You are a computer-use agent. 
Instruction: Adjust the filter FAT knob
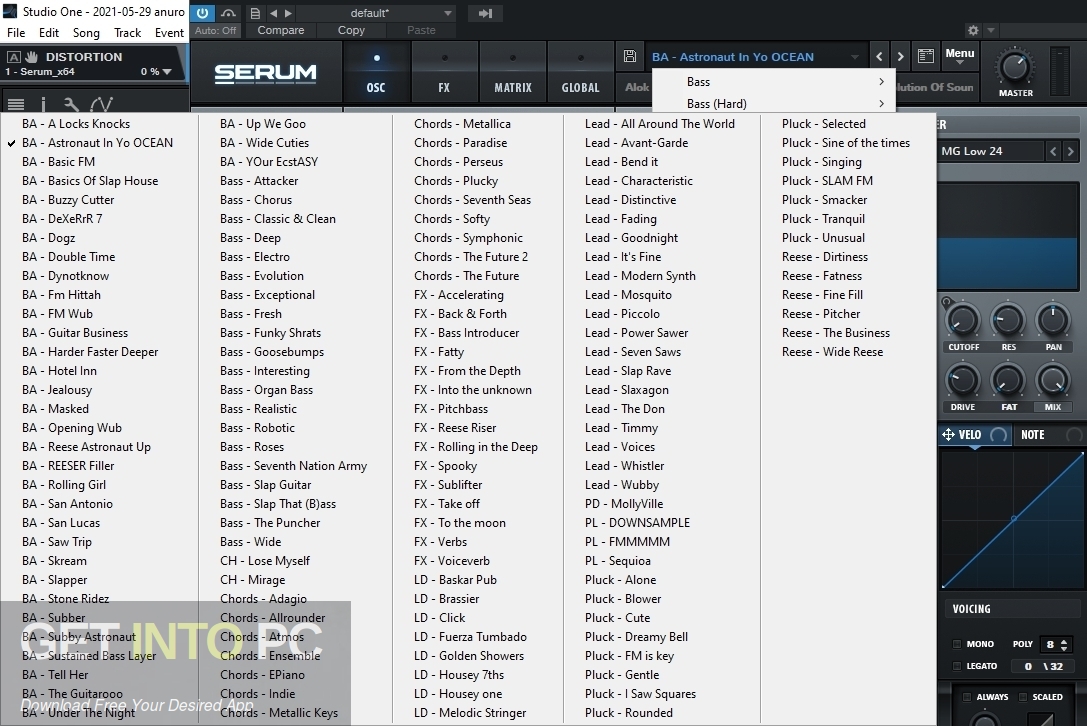pyautogui.click(x=1007, y=381)
